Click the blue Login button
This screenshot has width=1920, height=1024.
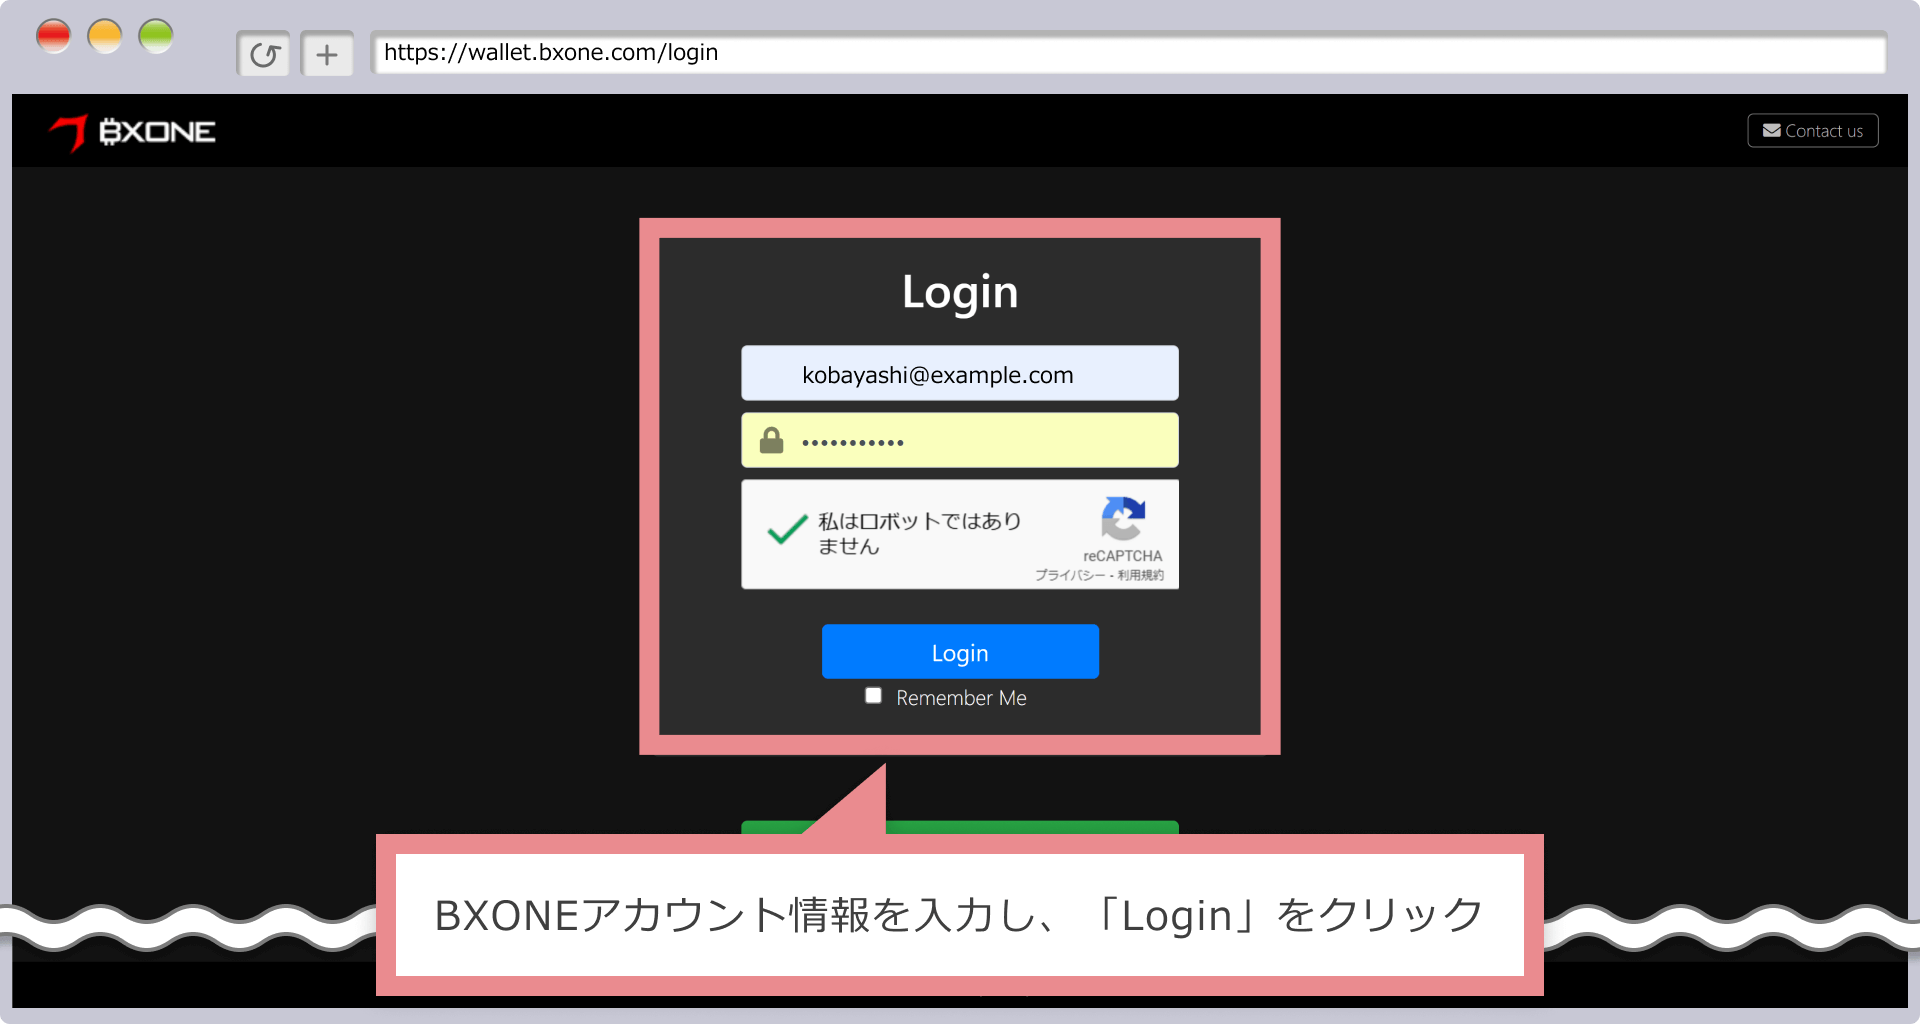click(960, 652)
